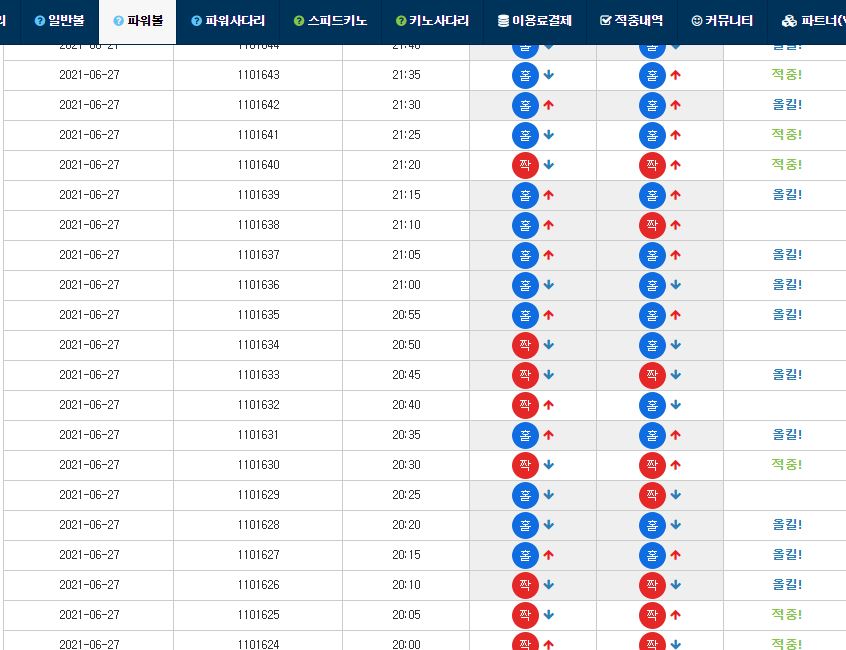Click second blue 홀 badge in row 1101632
This screenshot has height=650, width=846.
652,405
